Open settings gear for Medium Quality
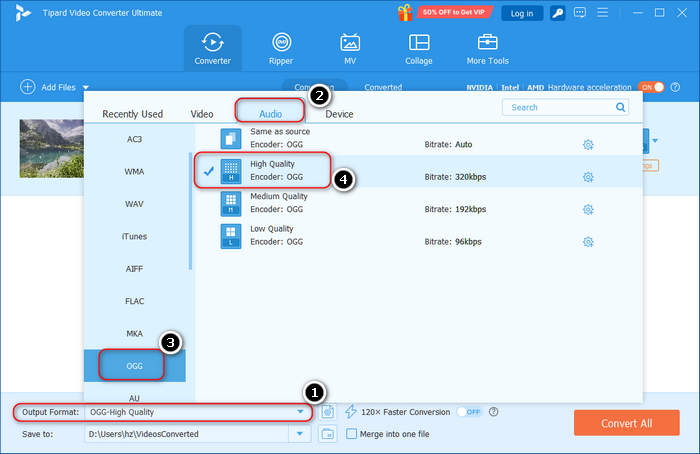 tap(588, 209)
